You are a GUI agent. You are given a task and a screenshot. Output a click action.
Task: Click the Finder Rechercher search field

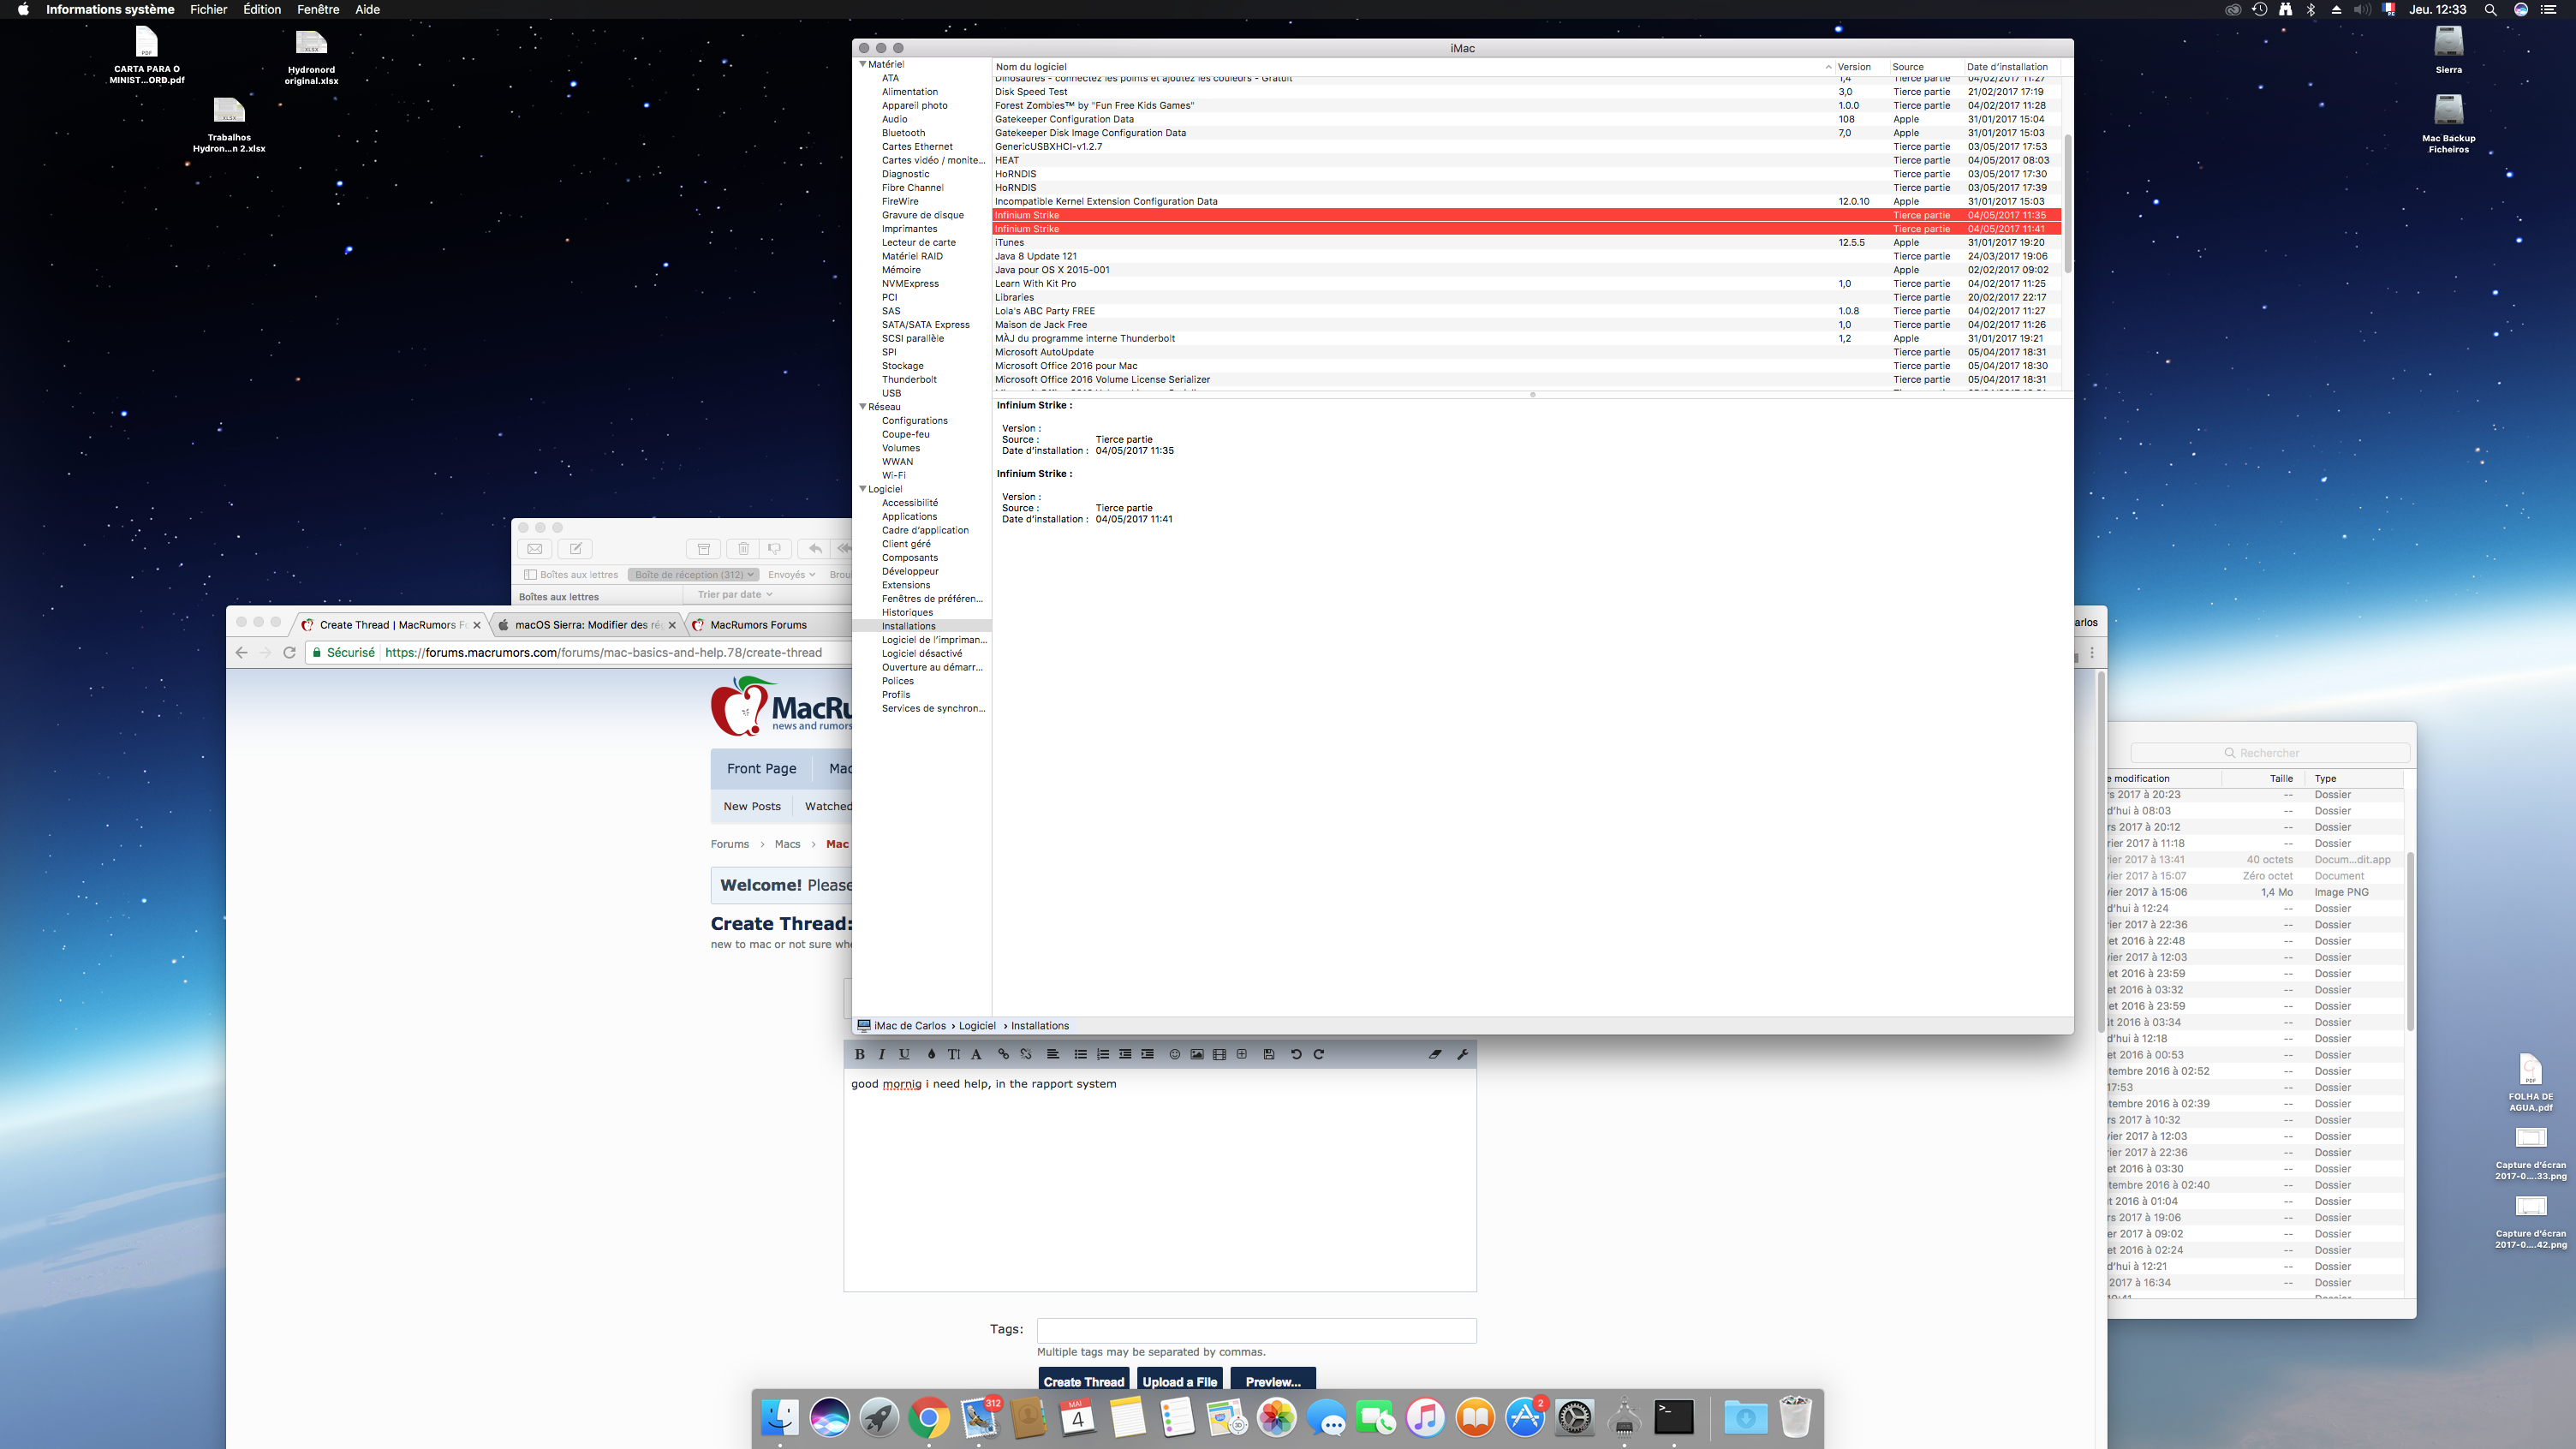point(2270,753)
